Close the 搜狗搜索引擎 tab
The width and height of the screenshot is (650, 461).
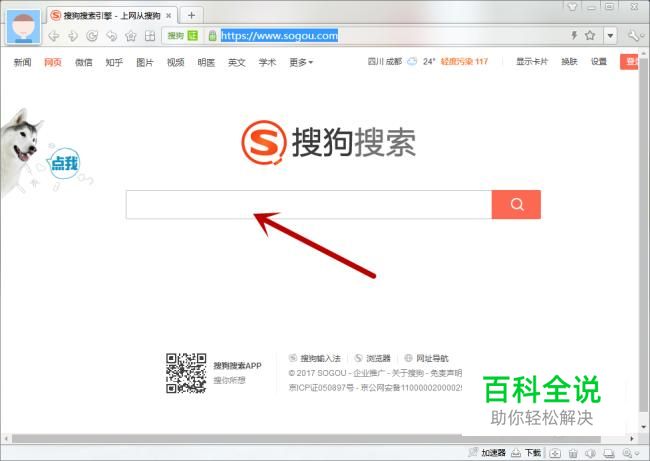(169, 16)
